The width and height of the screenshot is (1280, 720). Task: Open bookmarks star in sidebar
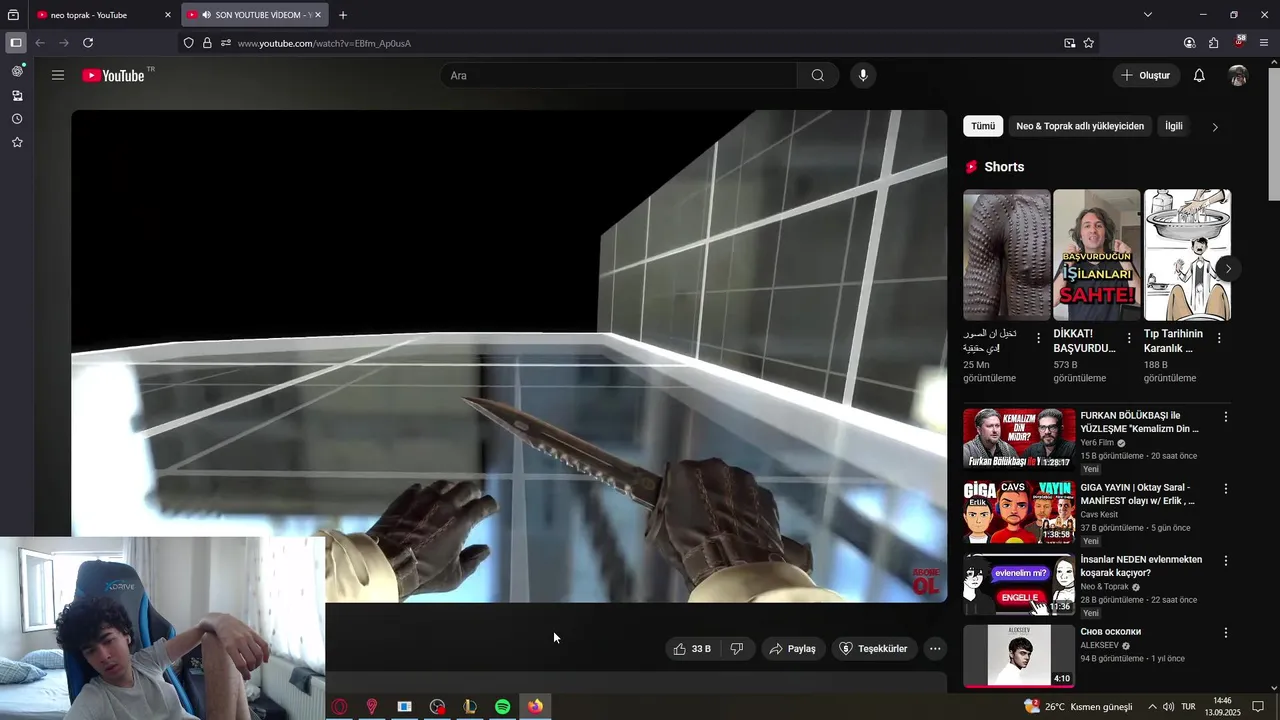pyautogui.click(x=17, y=143)
